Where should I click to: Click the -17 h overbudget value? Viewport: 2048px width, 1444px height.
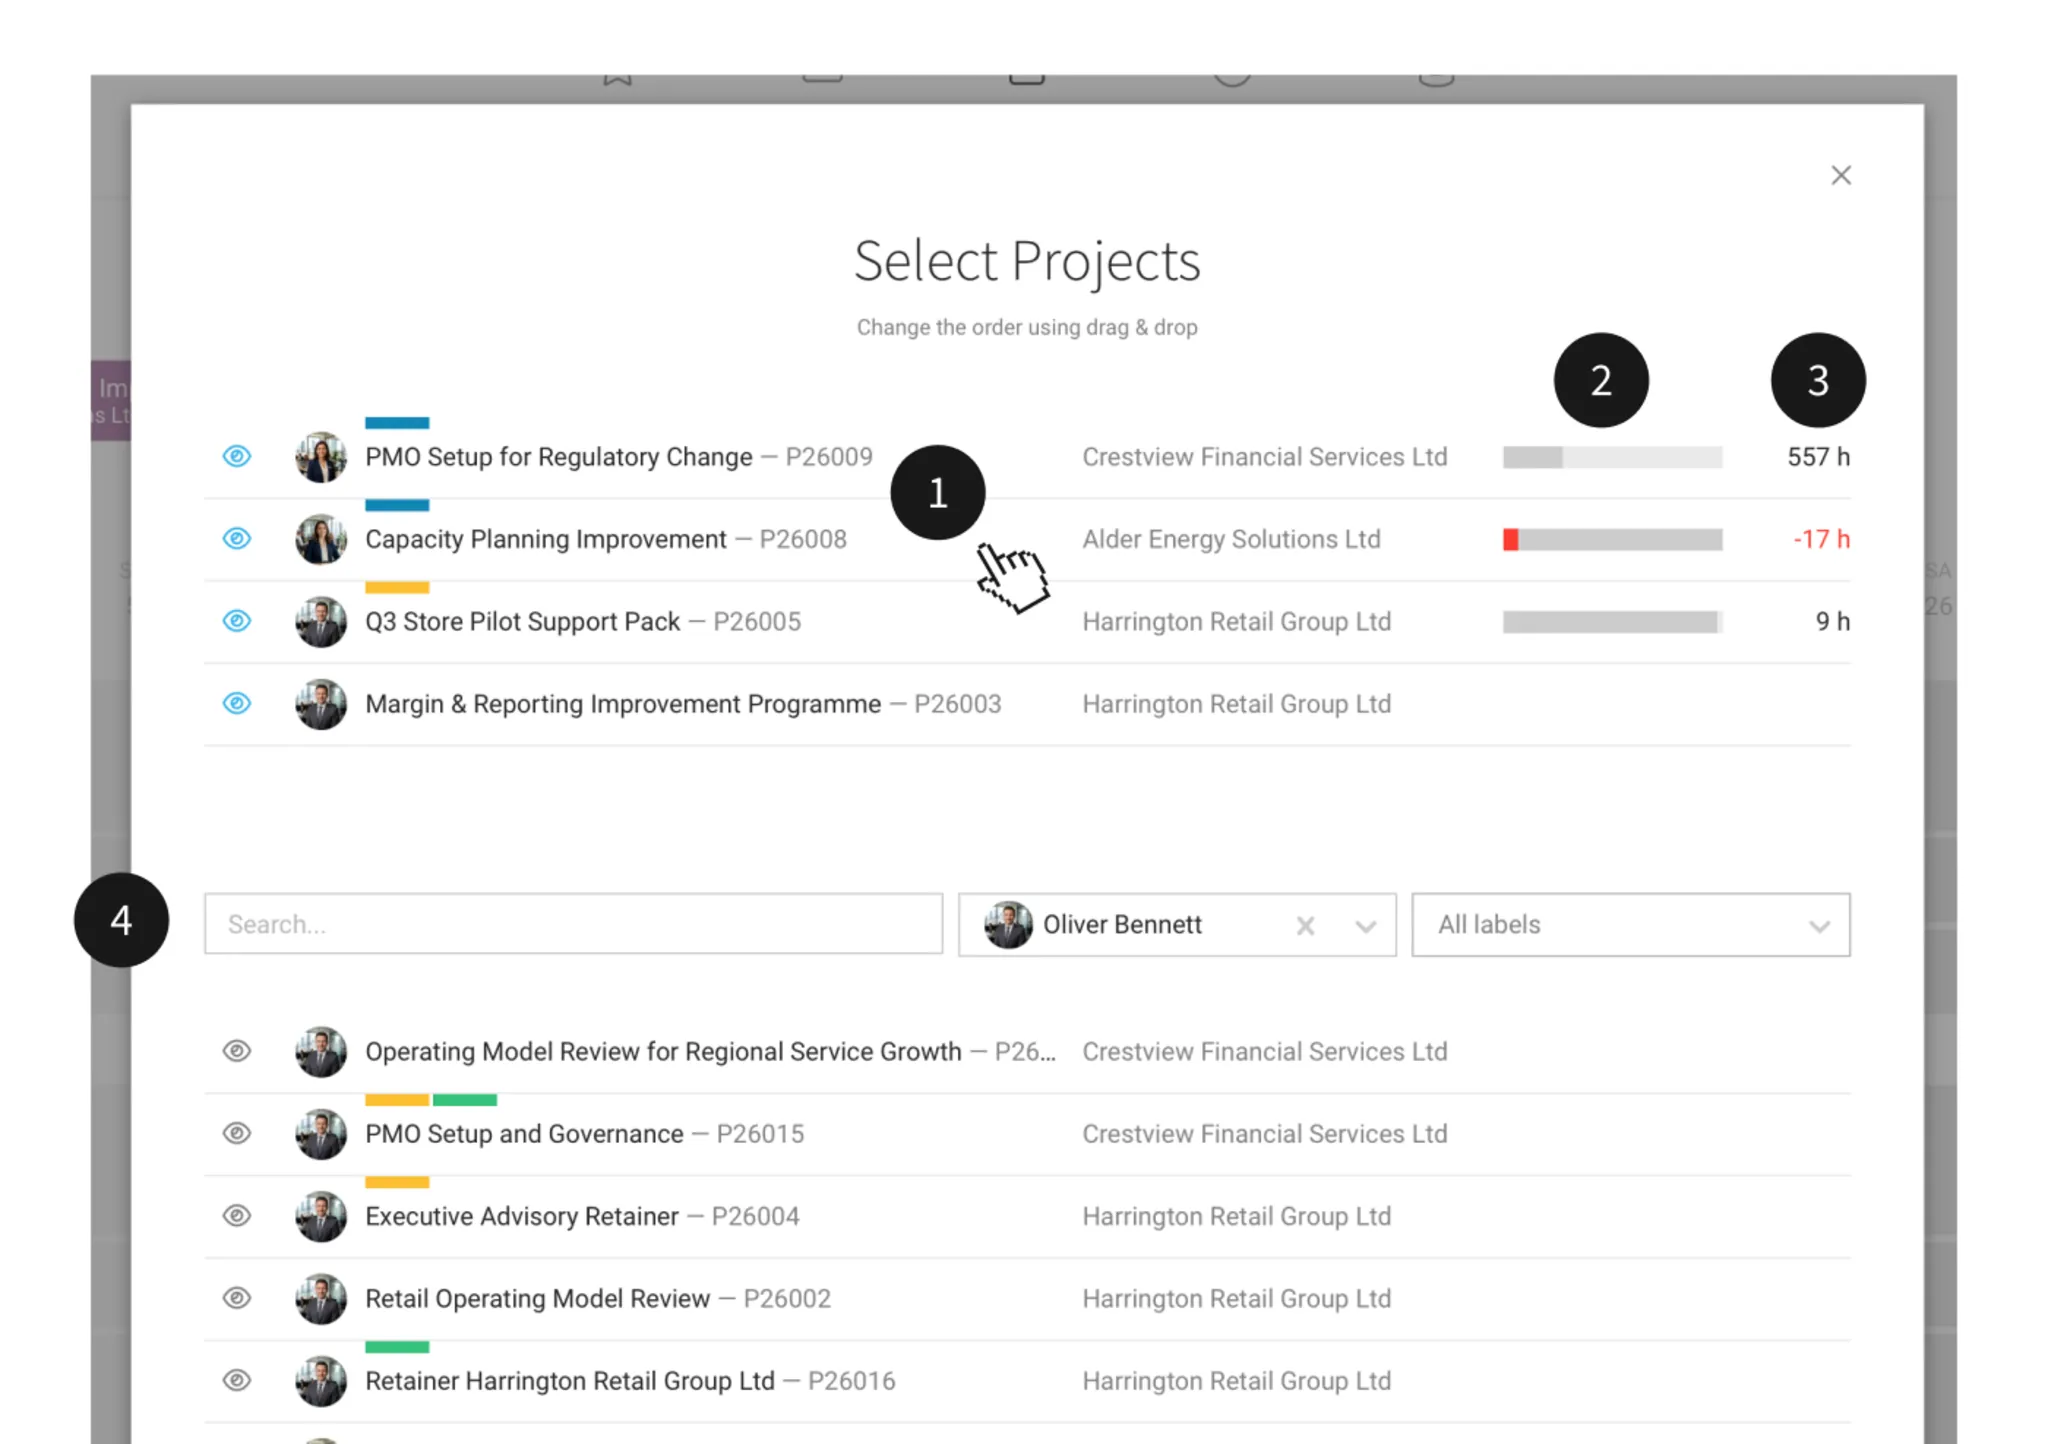pos(1821,539)
